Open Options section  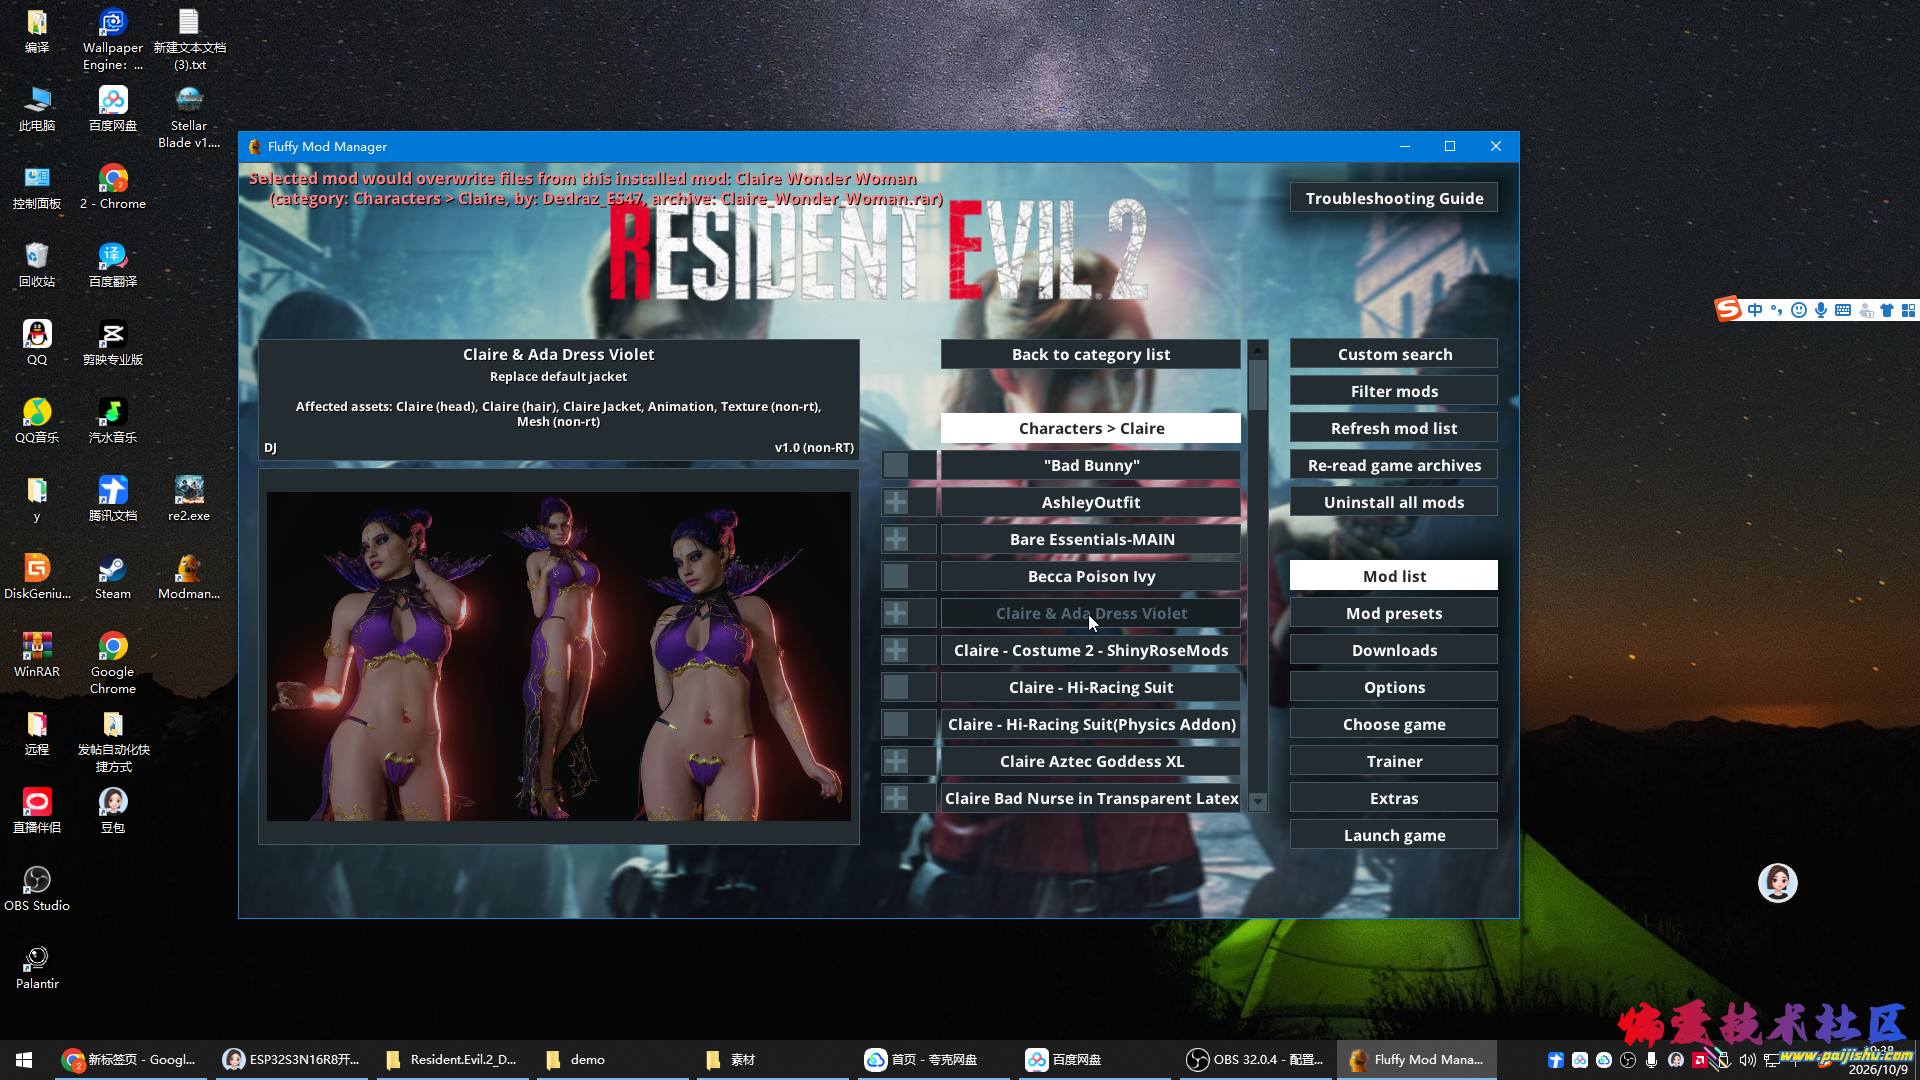pos(1394,687)
